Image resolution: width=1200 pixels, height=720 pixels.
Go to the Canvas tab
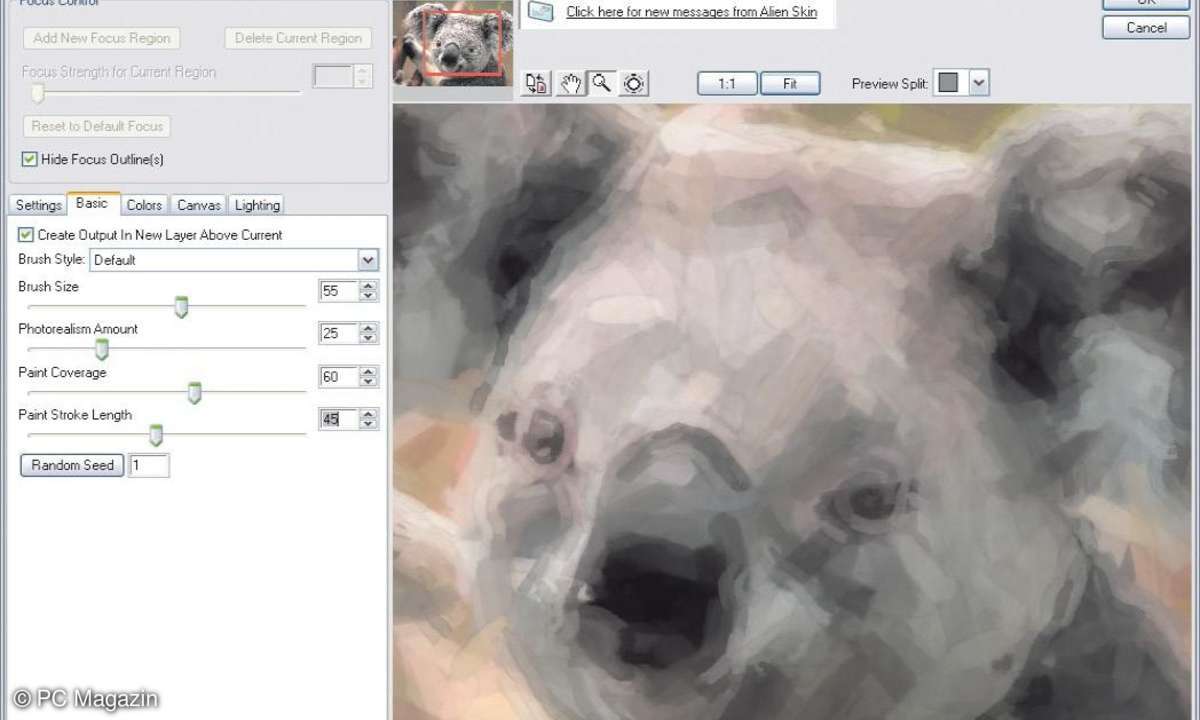tap(198, 205)
